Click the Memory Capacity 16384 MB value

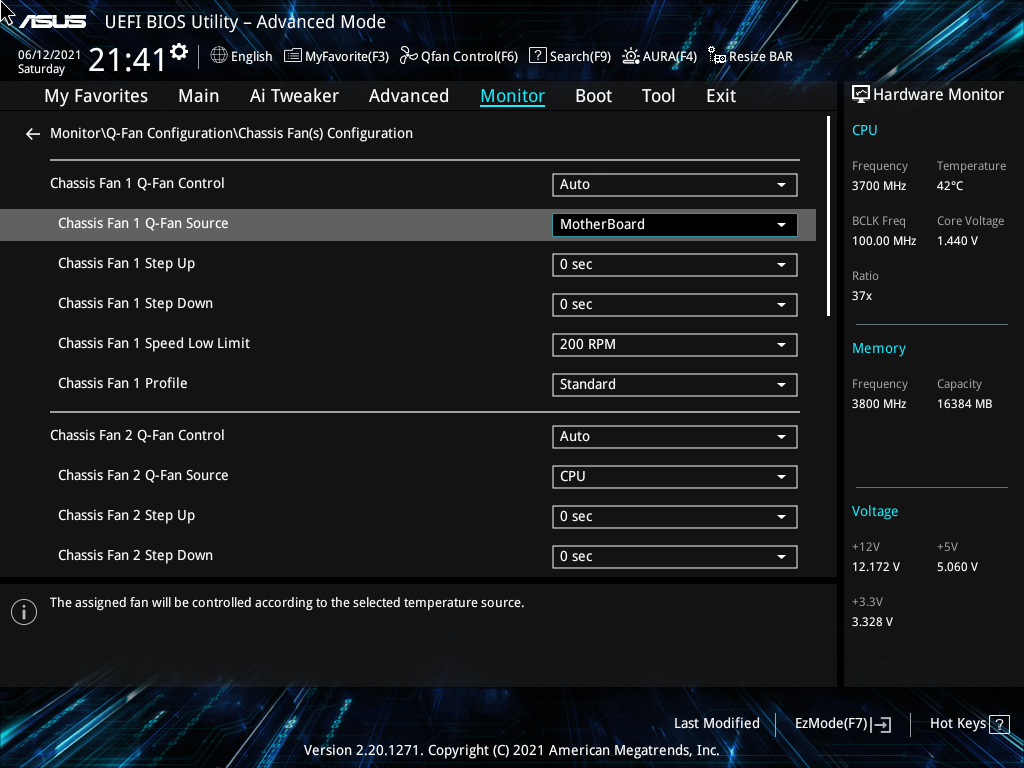[x=965, y=404]
